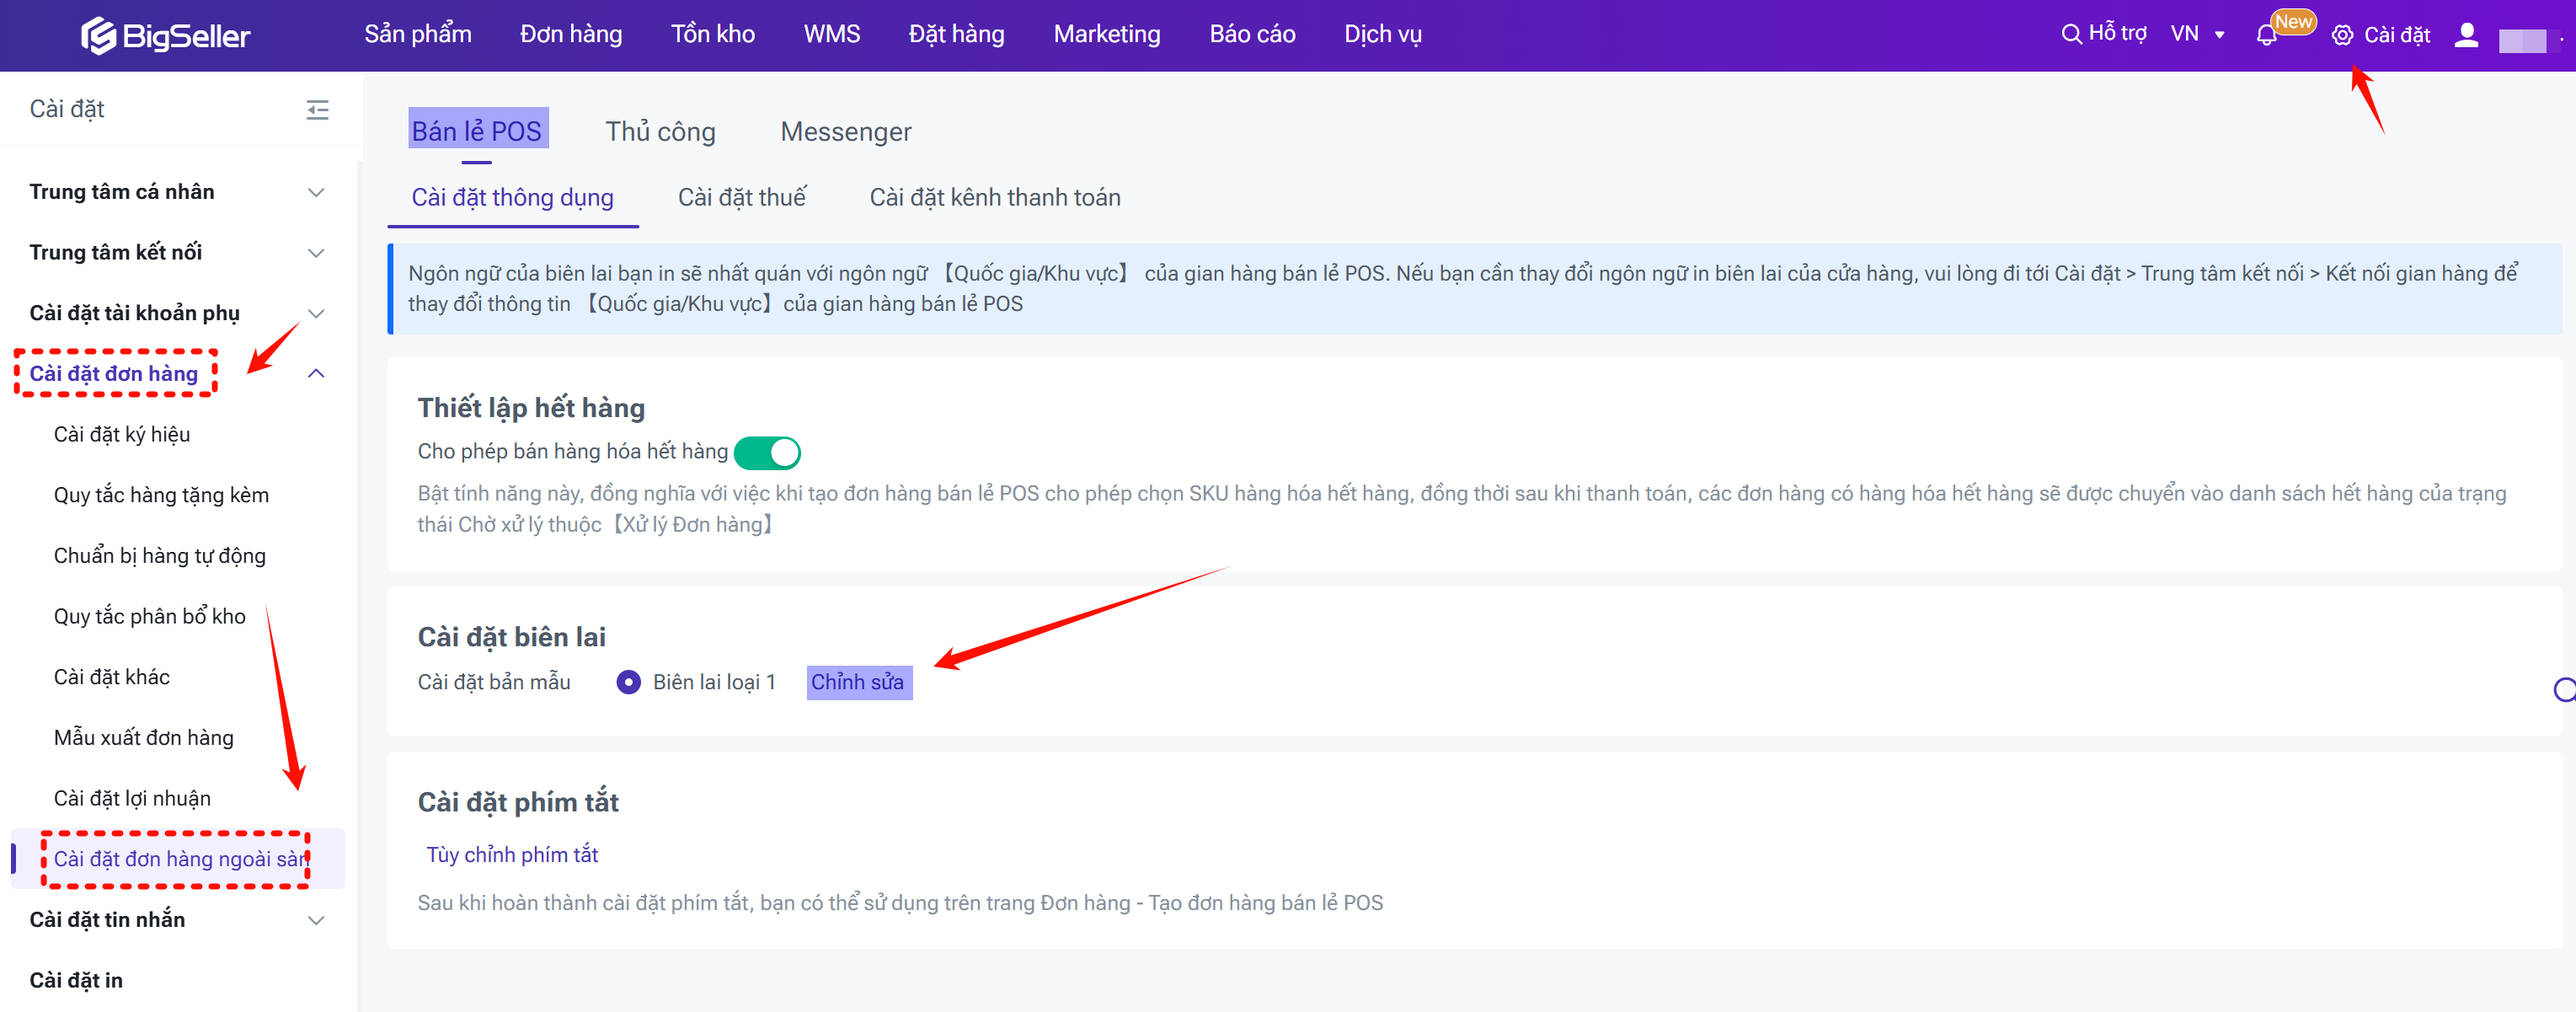Image resolution: width=2576 pixels, height=1012 pixels.
Task: Click the BigSeller logo icon
Action: (98, 35)
